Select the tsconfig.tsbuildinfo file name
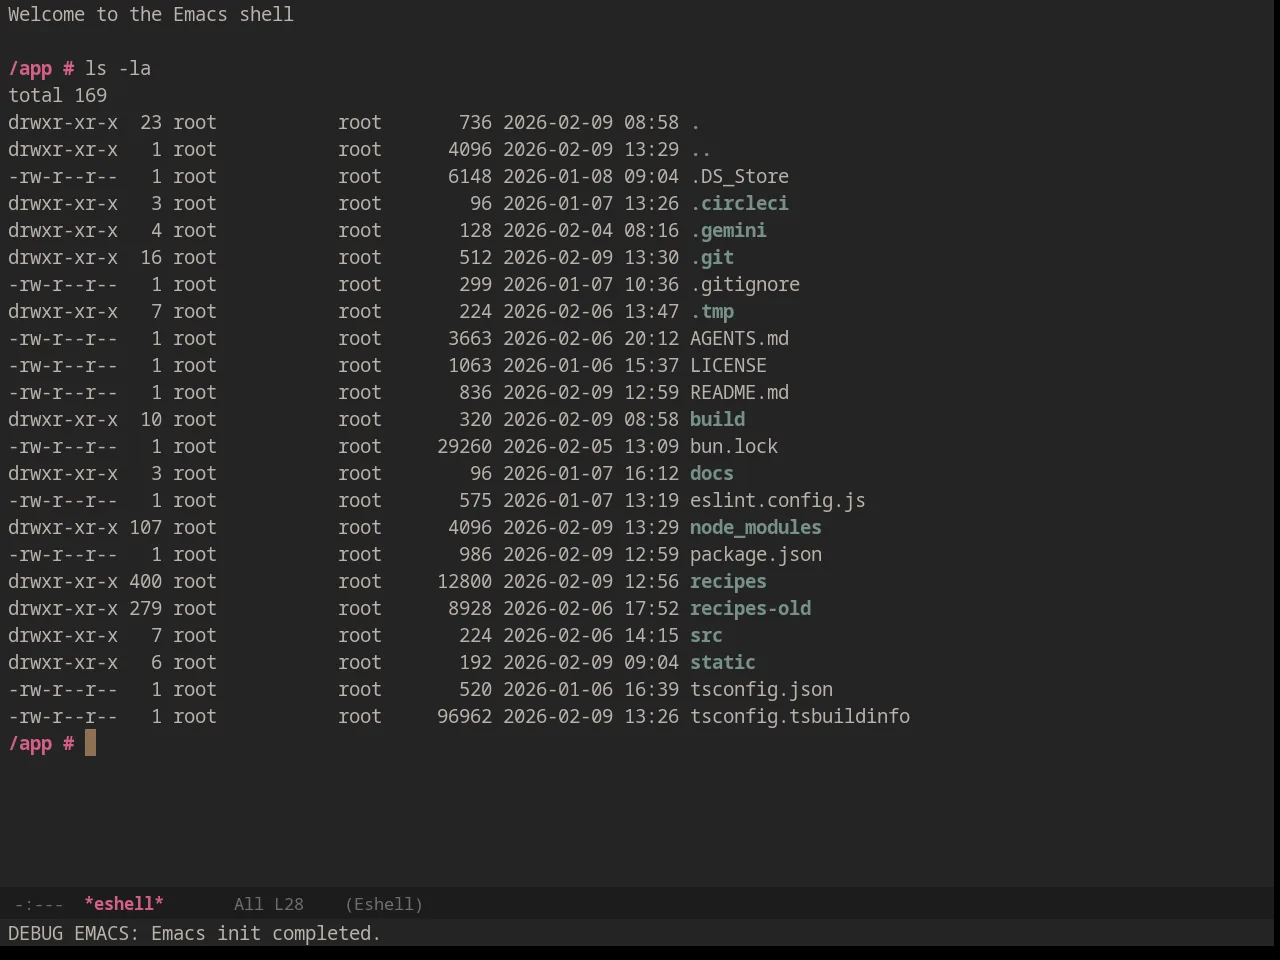 (799, 716)
